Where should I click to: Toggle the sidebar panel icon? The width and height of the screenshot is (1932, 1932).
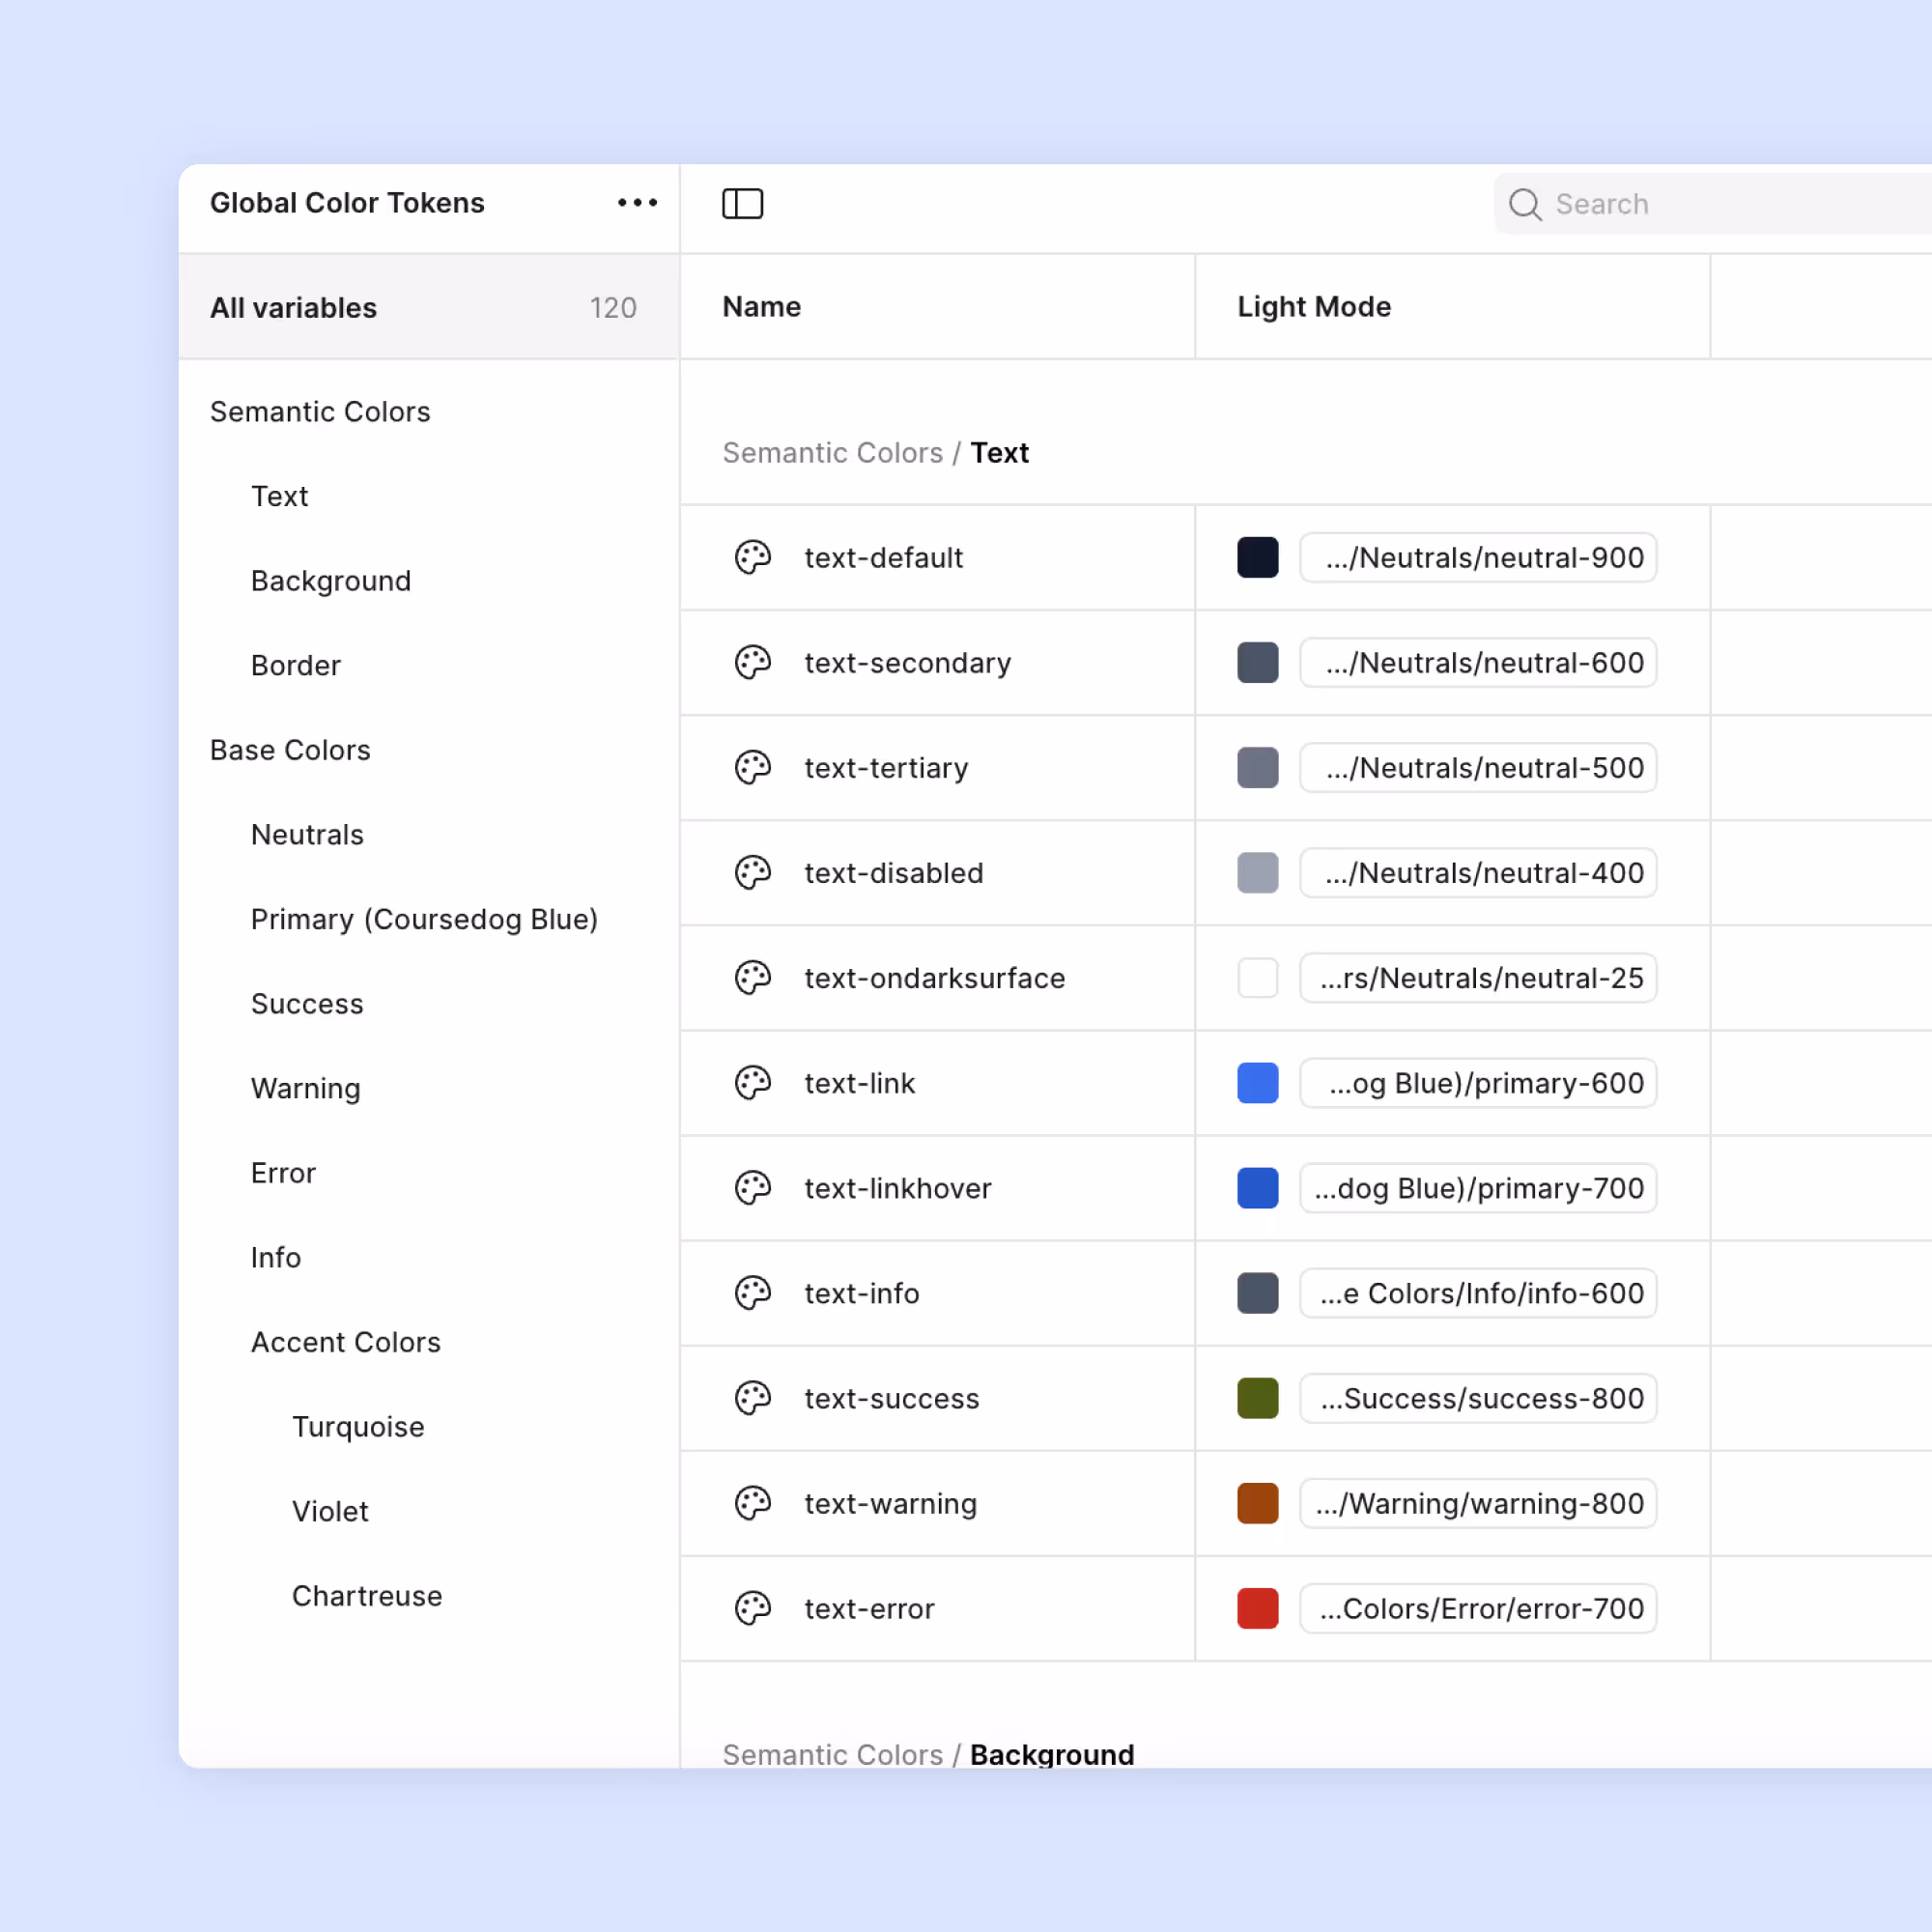[x=742, y=204]
